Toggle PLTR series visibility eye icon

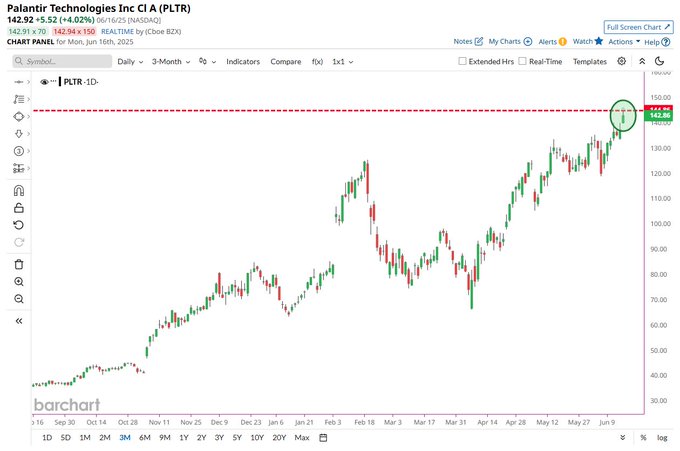tap(44, 82)
